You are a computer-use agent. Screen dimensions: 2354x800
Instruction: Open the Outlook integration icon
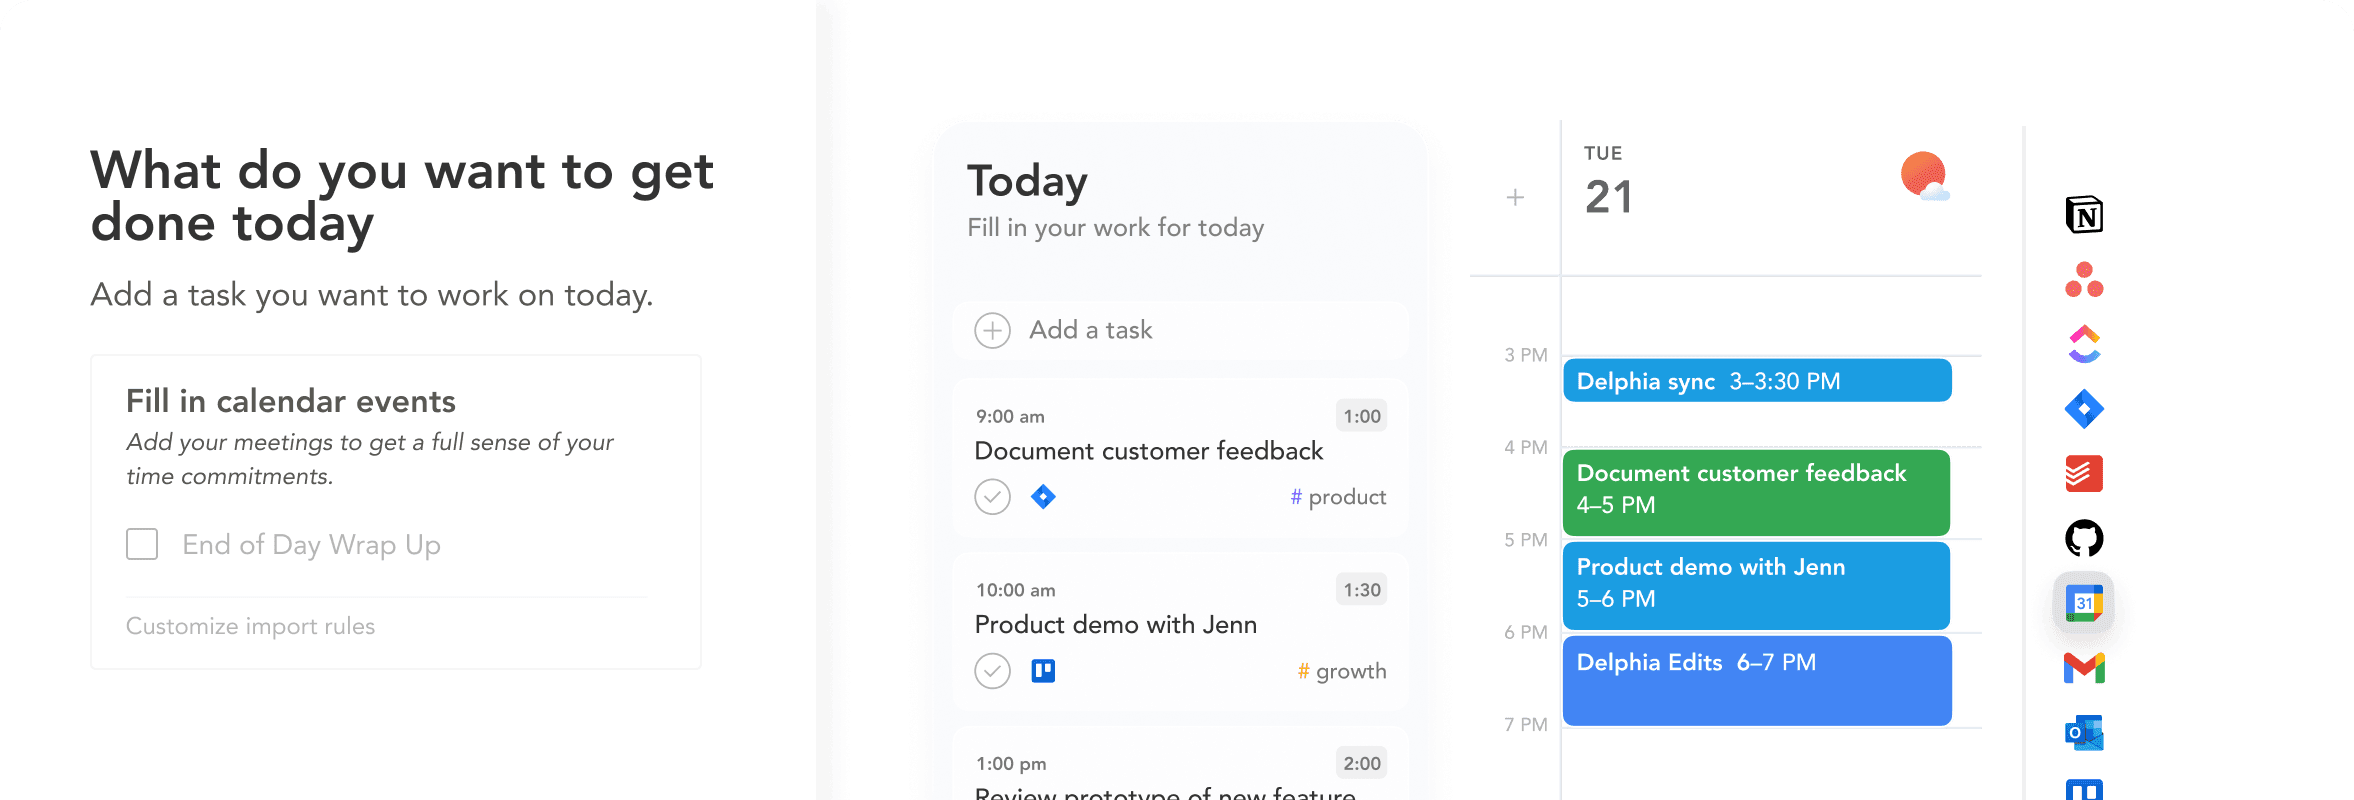click(2084, 732)
